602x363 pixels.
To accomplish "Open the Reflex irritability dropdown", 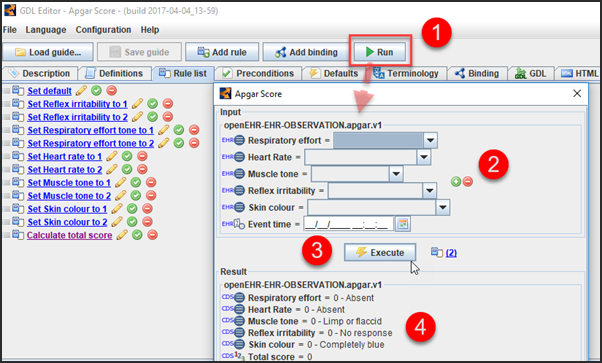I will coord(429,191).
